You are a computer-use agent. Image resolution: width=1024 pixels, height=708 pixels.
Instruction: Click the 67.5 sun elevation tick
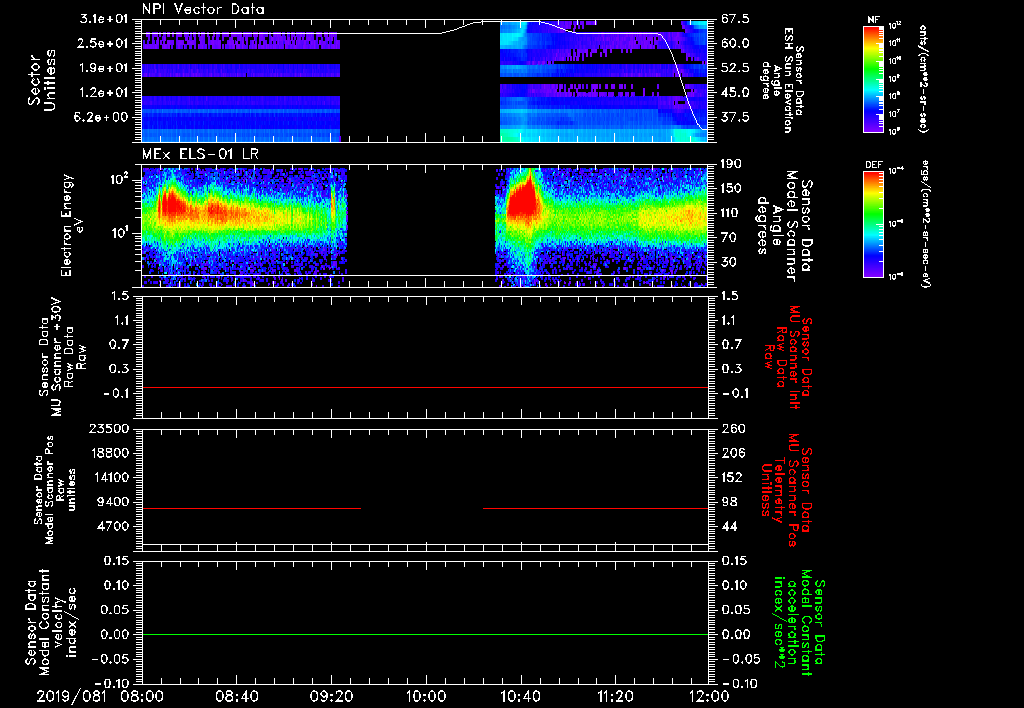click(x=735, y=19)
